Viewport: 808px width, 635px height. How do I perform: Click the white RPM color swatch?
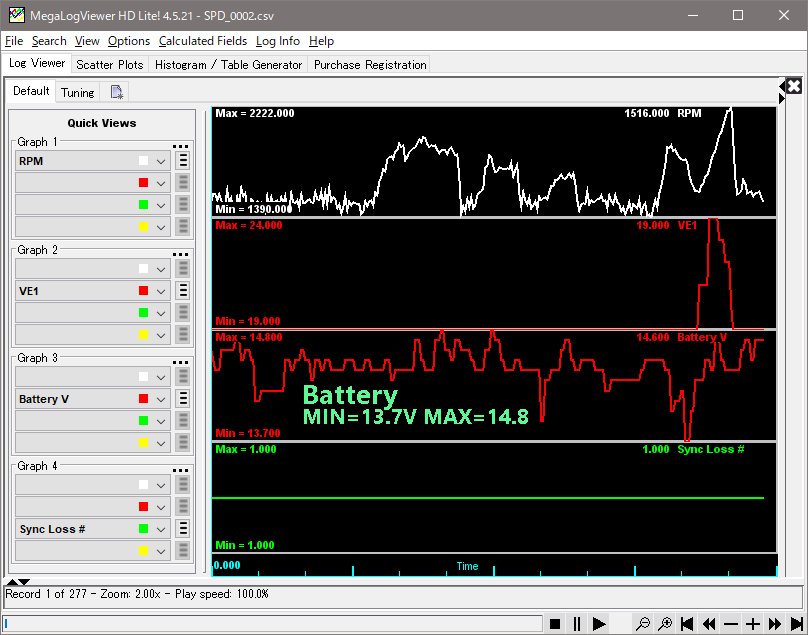coord(143,161)
